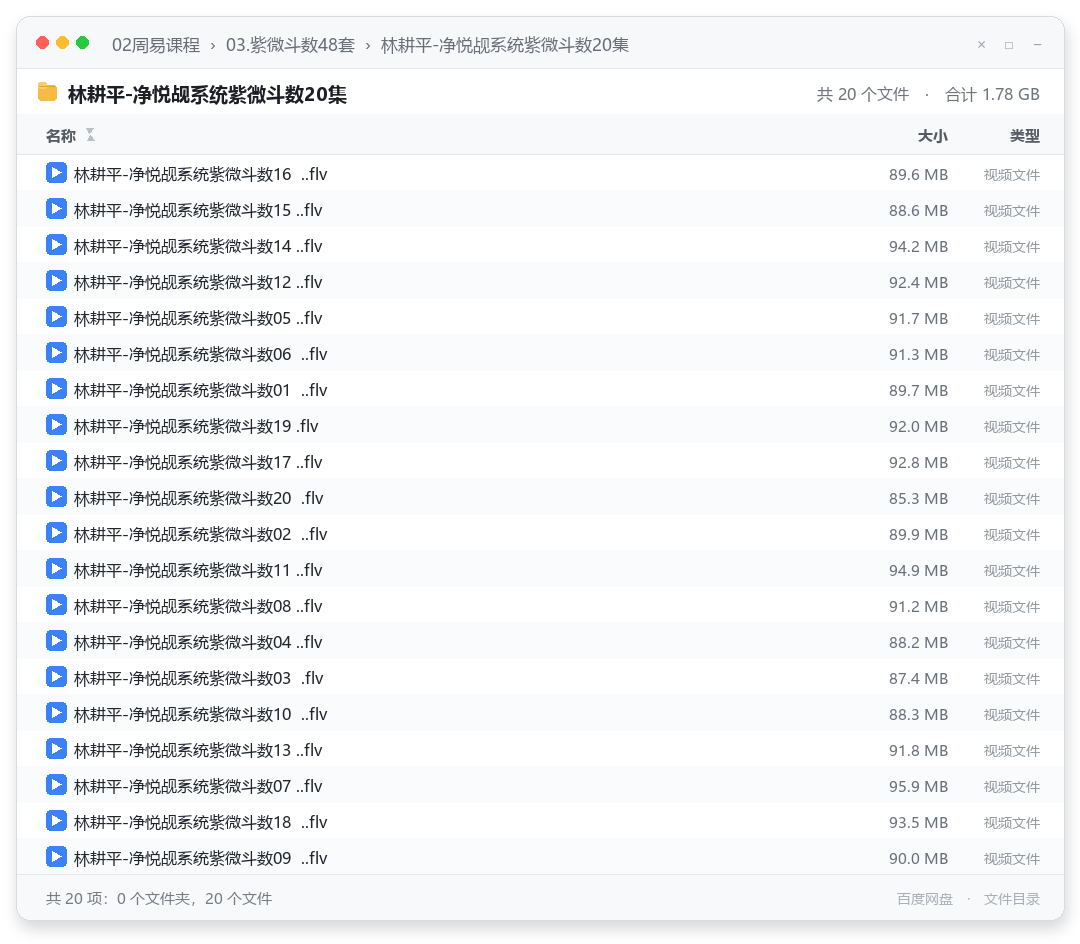Viewport: 1080px width, 944px height.
Task: Sort by the 类型 column header
Action: 1025,136
